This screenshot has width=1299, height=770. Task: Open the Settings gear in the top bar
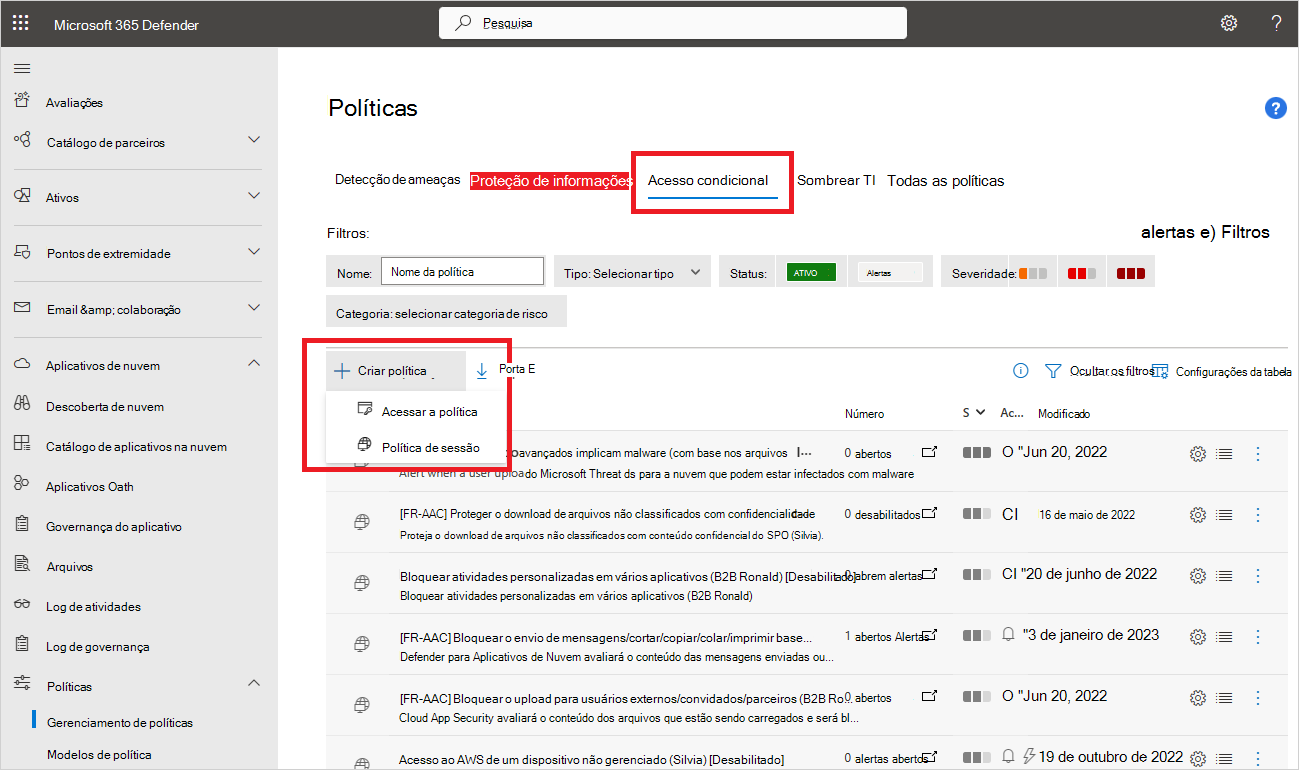point(1229,23)
